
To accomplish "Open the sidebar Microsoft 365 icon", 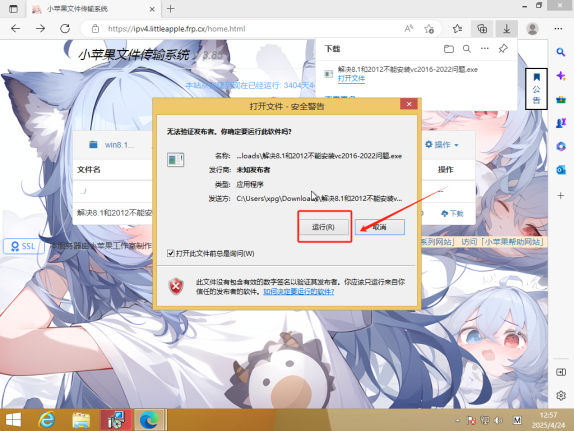I will pos(561,146).
